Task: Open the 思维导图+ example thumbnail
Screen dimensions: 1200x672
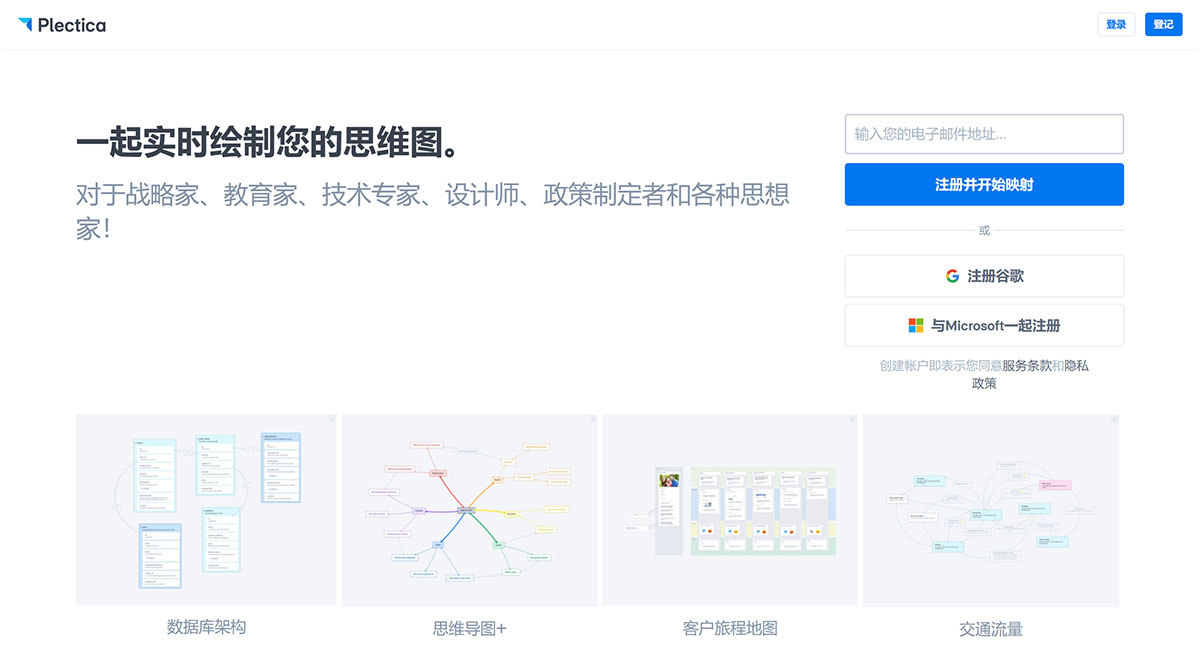Action: [x=468, y=509]
